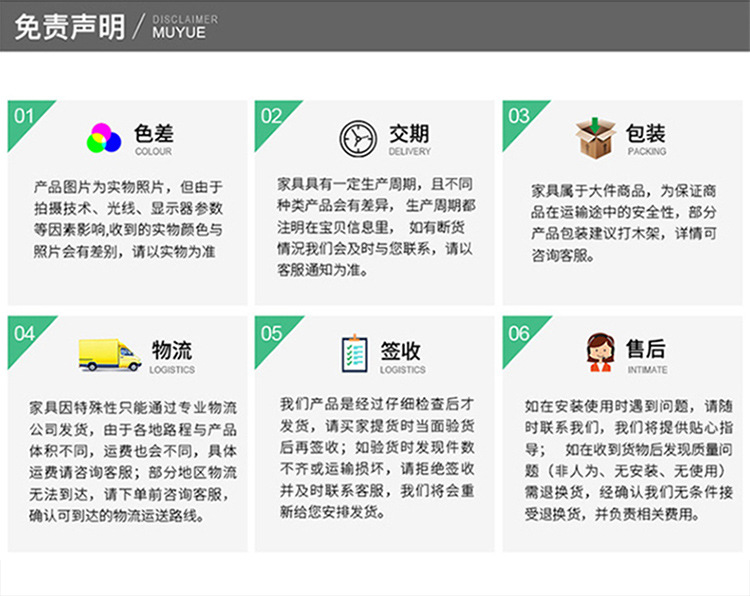Click the line 家具因特殊性只能通过专业物流

[x=133, y=408]
